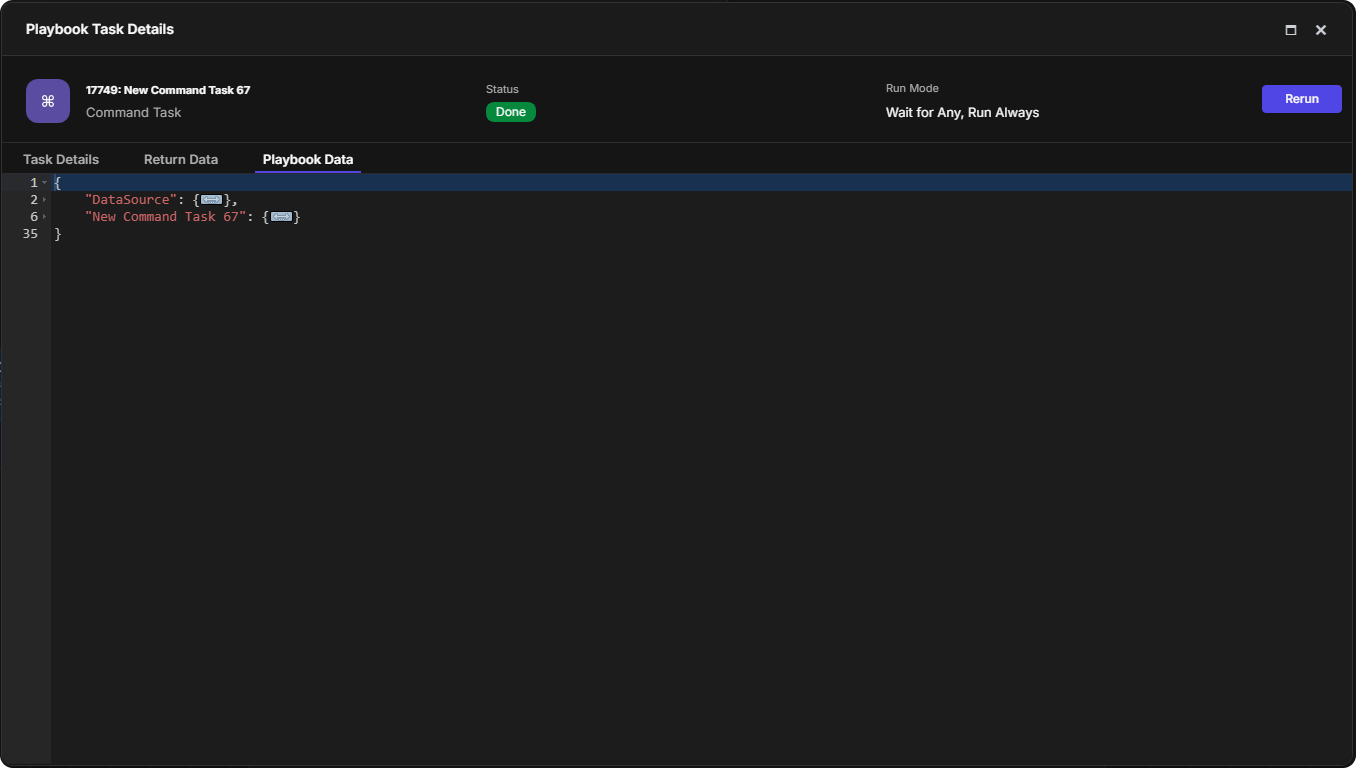Maximize the Playbook Task Details dialog

pos(1291,30)
